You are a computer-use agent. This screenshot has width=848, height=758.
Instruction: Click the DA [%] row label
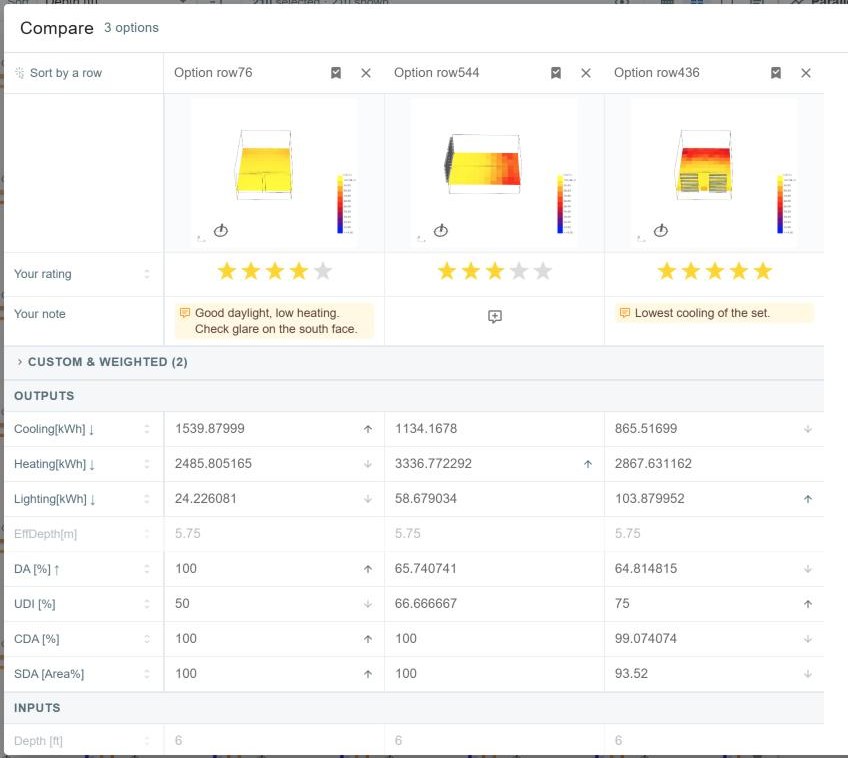(x=37, y=569)
